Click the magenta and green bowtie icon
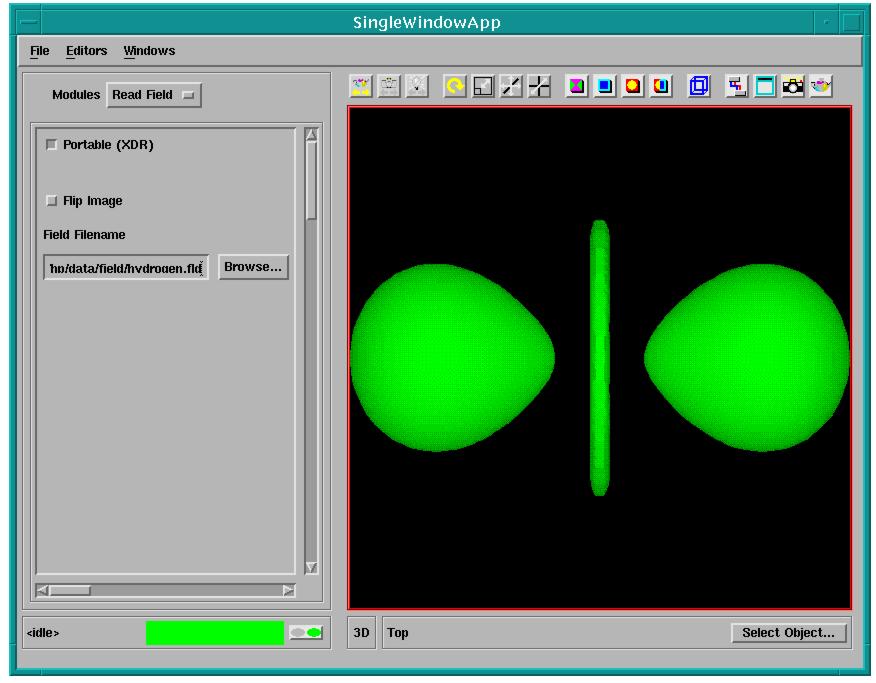Screen dimensions: 876x683 (x=577, y=87)
